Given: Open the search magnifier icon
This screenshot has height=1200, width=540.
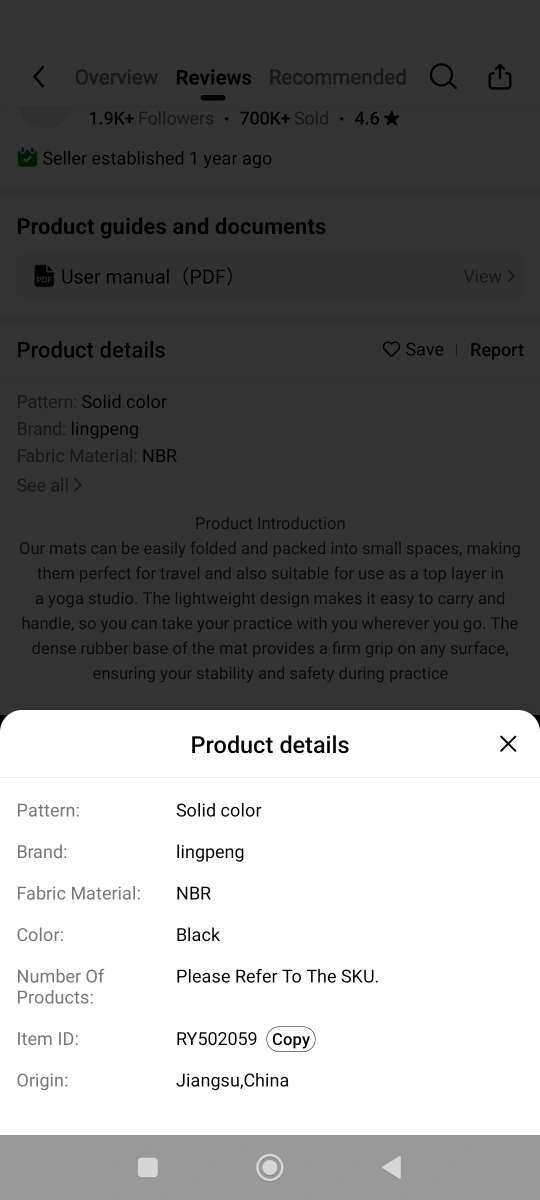Looking at the screenshot, I should tap(443, 77).
